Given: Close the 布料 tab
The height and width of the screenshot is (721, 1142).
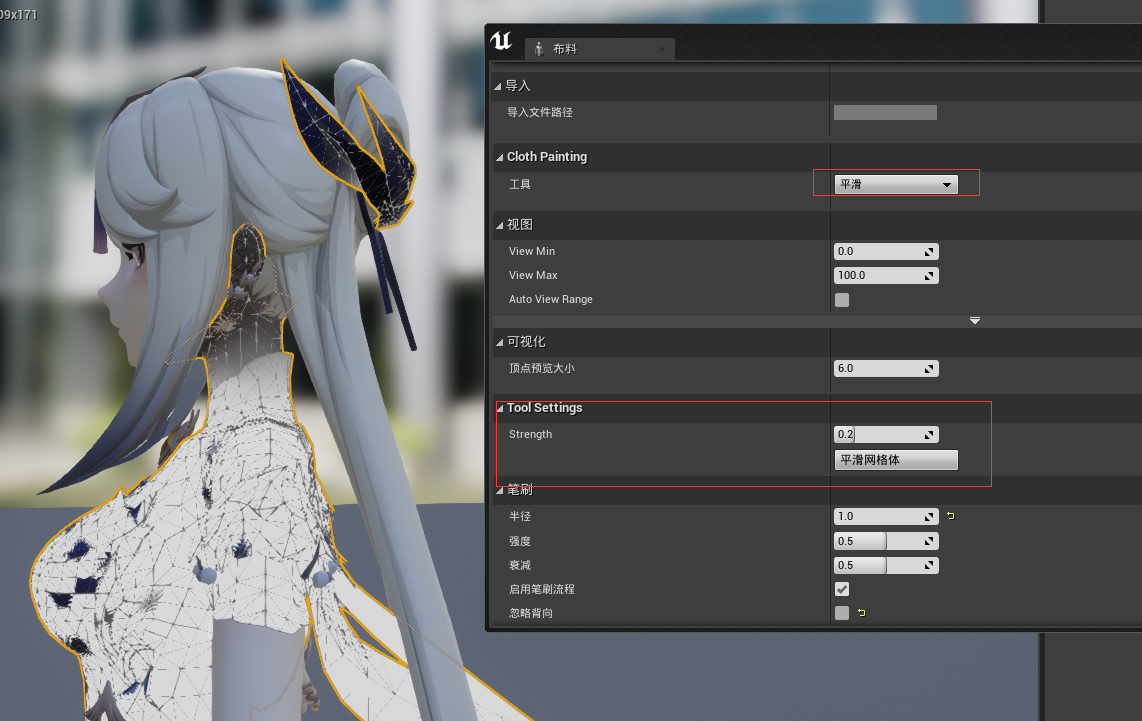Looking at the screenshot, I should click(661, 49).
